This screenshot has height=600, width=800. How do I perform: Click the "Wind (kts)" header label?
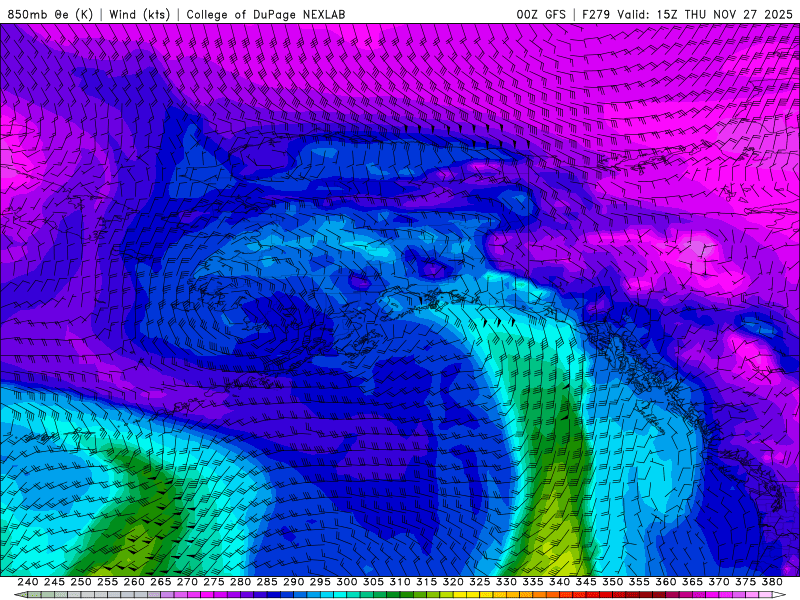click(x=140, y=14)
